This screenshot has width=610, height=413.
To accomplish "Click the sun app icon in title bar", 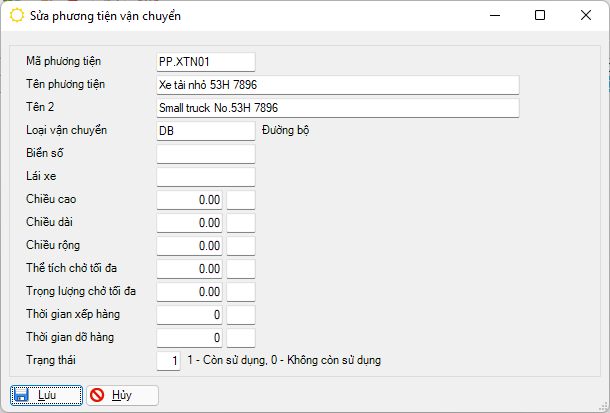I will click(17, 16).
